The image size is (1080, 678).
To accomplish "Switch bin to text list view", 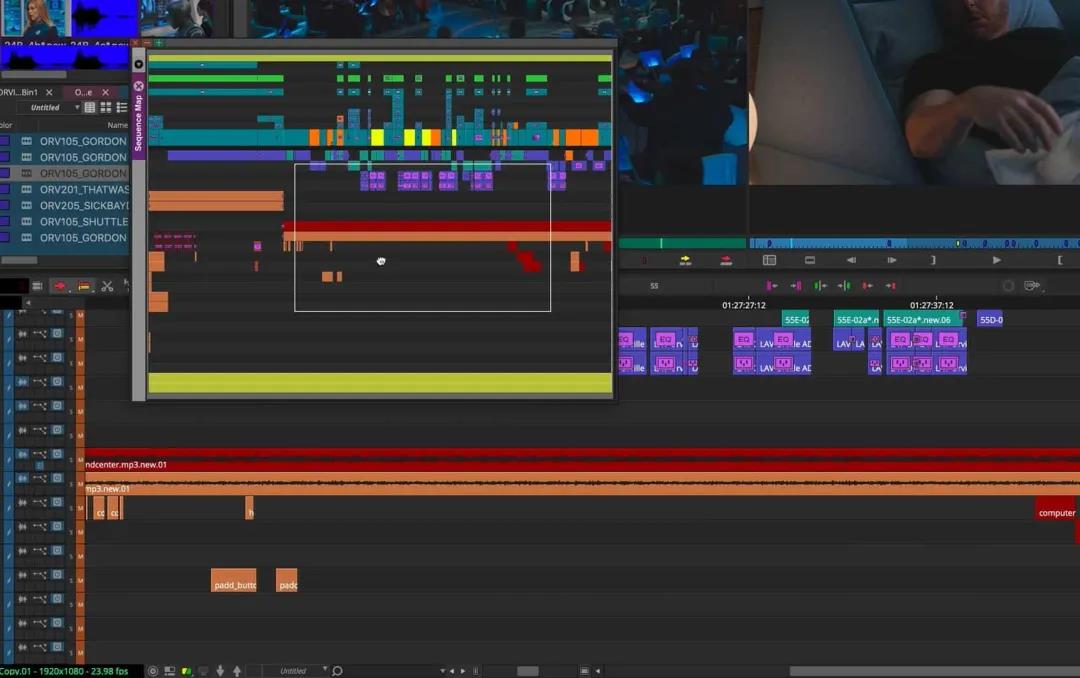I will point(89,107).
